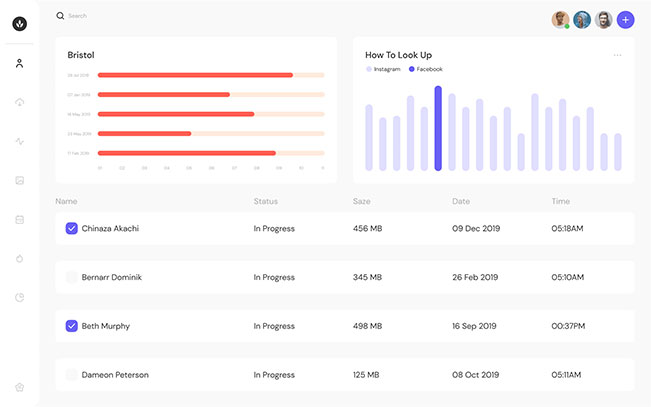
Task: Open the first user avatar with green dot
Action: [560, 20]
